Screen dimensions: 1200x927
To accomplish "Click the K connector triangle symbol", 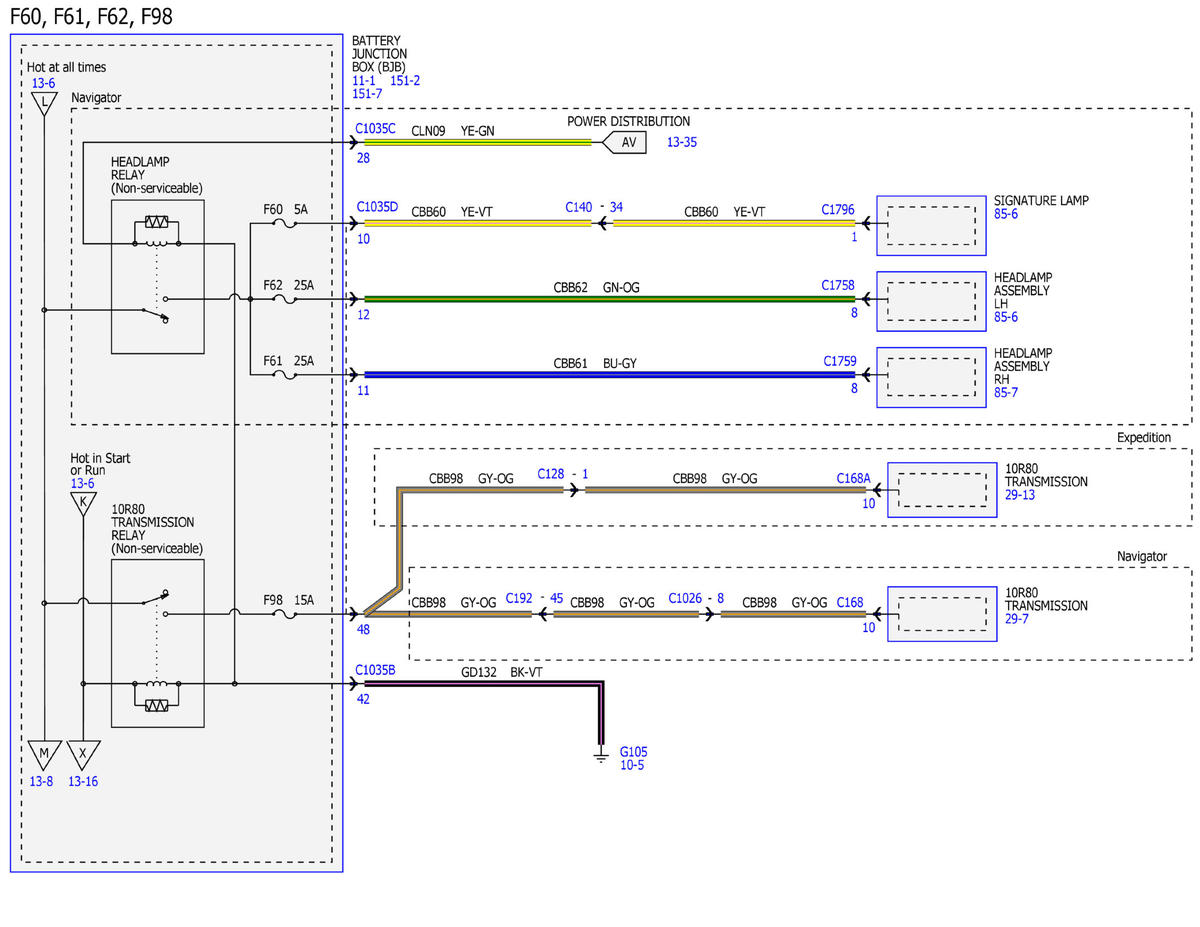I will tap(83, 504).
